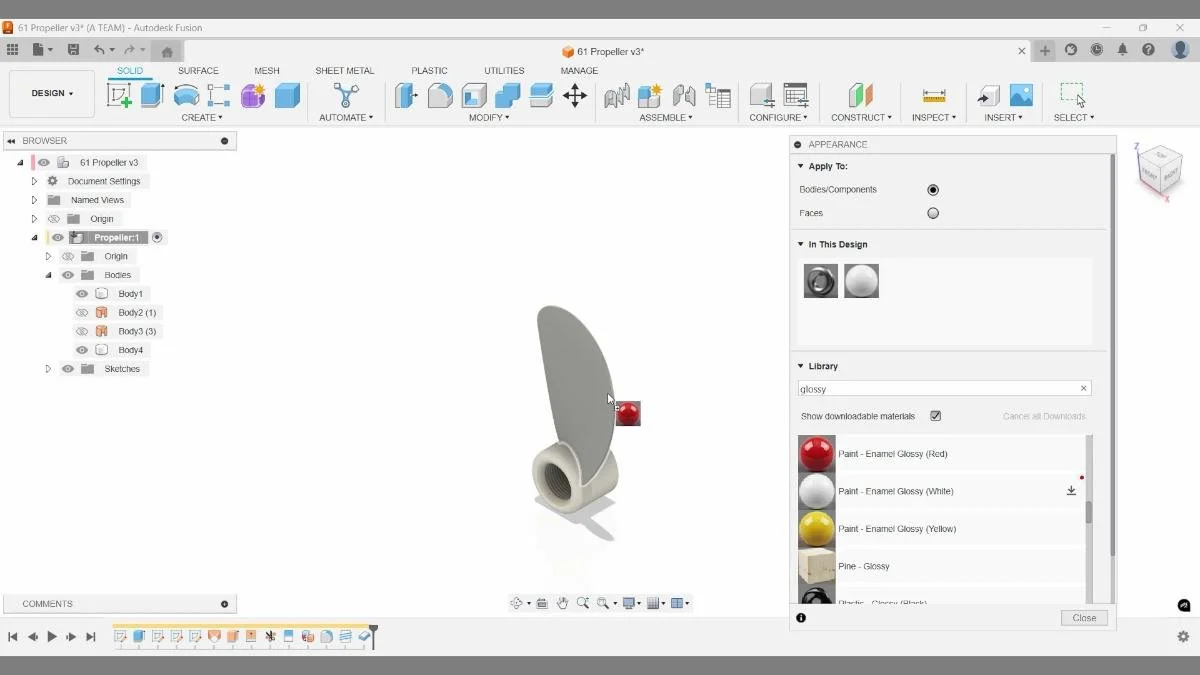
Task: Activate the Pan tool in navigation bar
Action: point(562,602)
